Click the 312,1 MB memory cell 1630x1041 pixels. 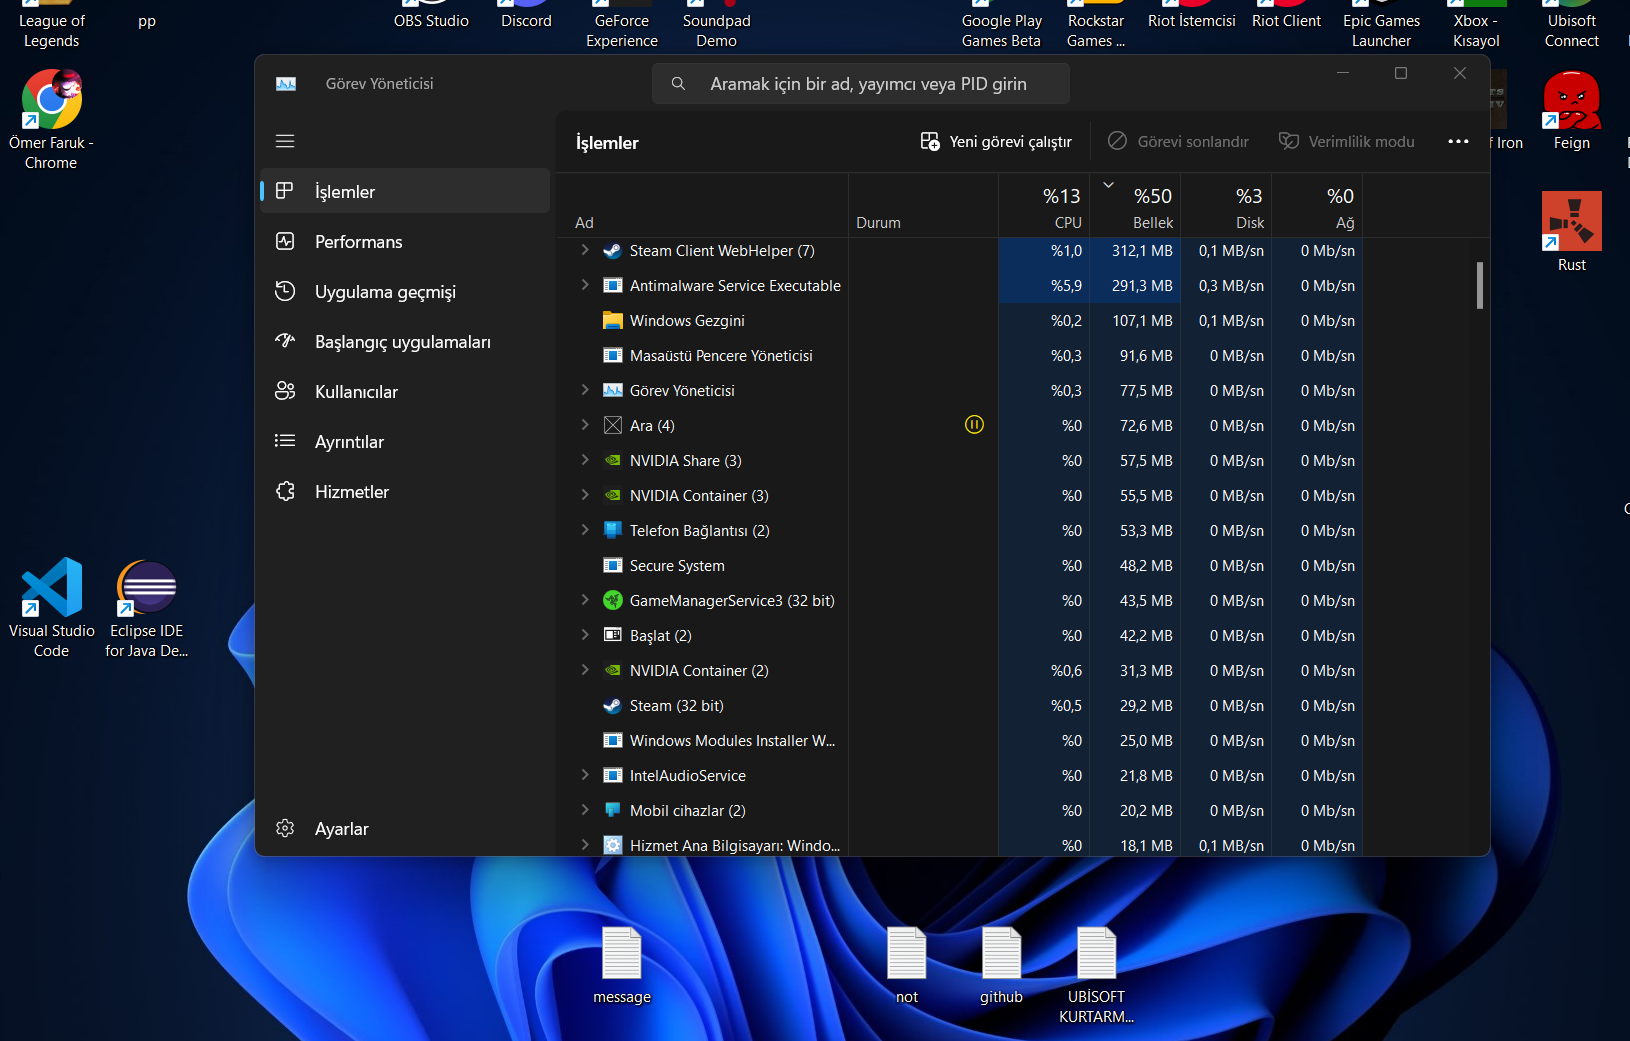click(x=1135, y=251)
